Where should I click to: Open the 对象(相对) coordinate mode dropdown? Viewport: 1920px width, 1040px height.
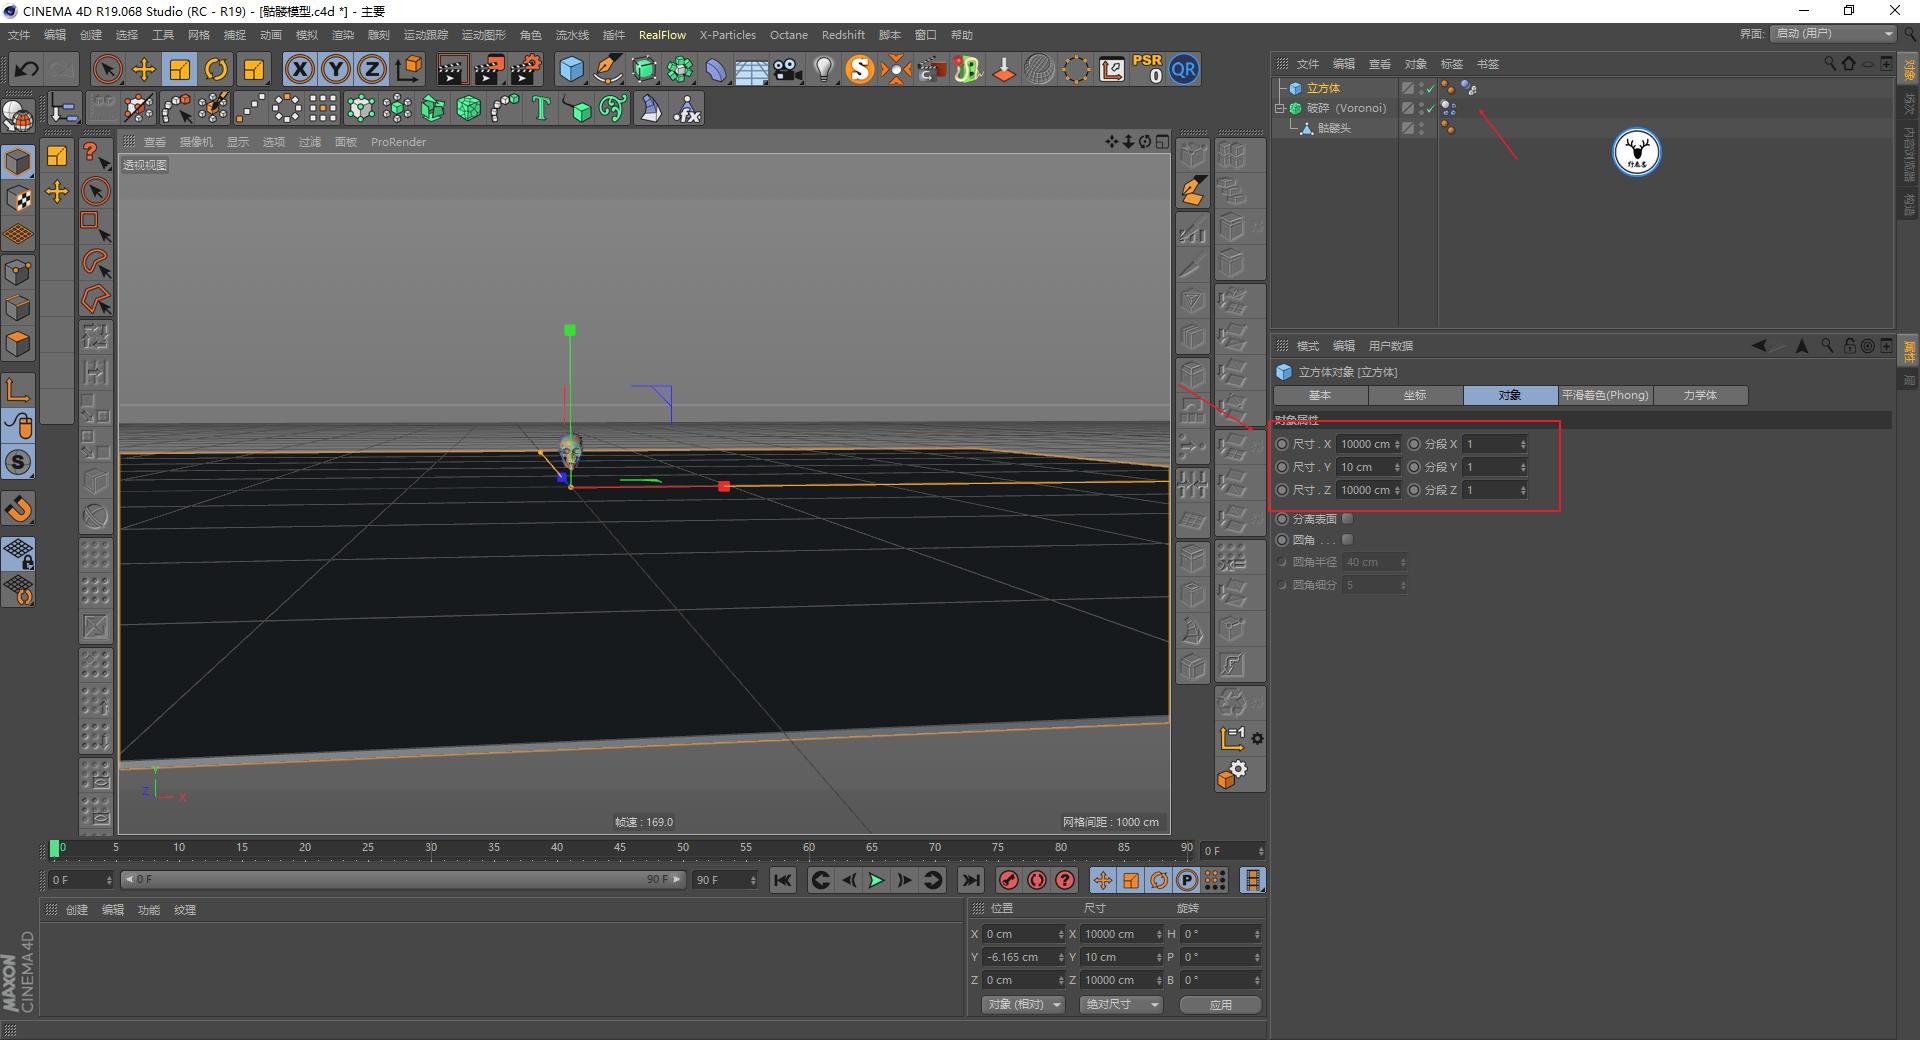point(1022,1004)
